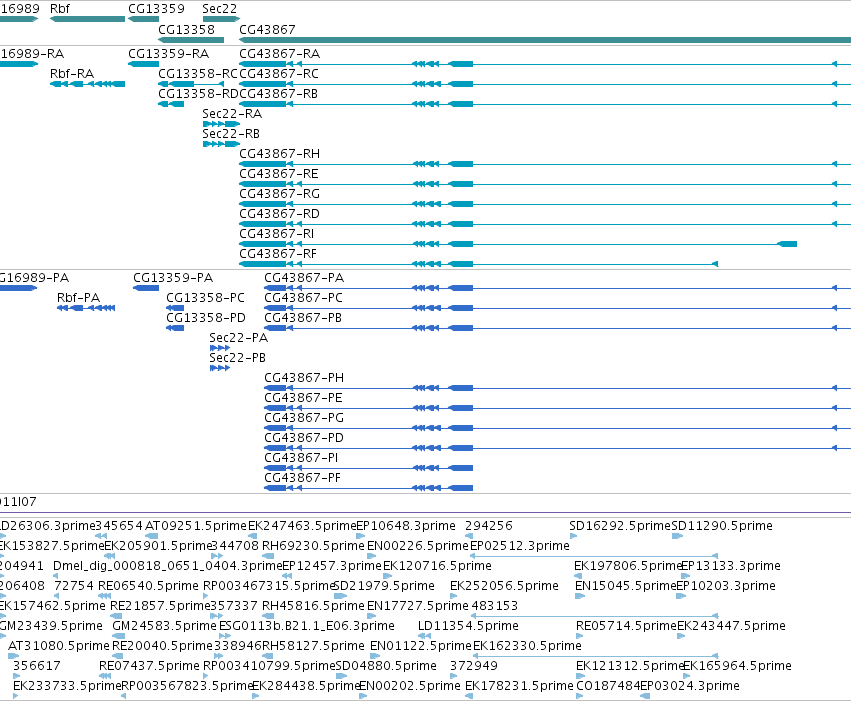This screenshot has width=851, height=701.
Task: Select EST label 'LD11354.5prime'
Action: 468,626
